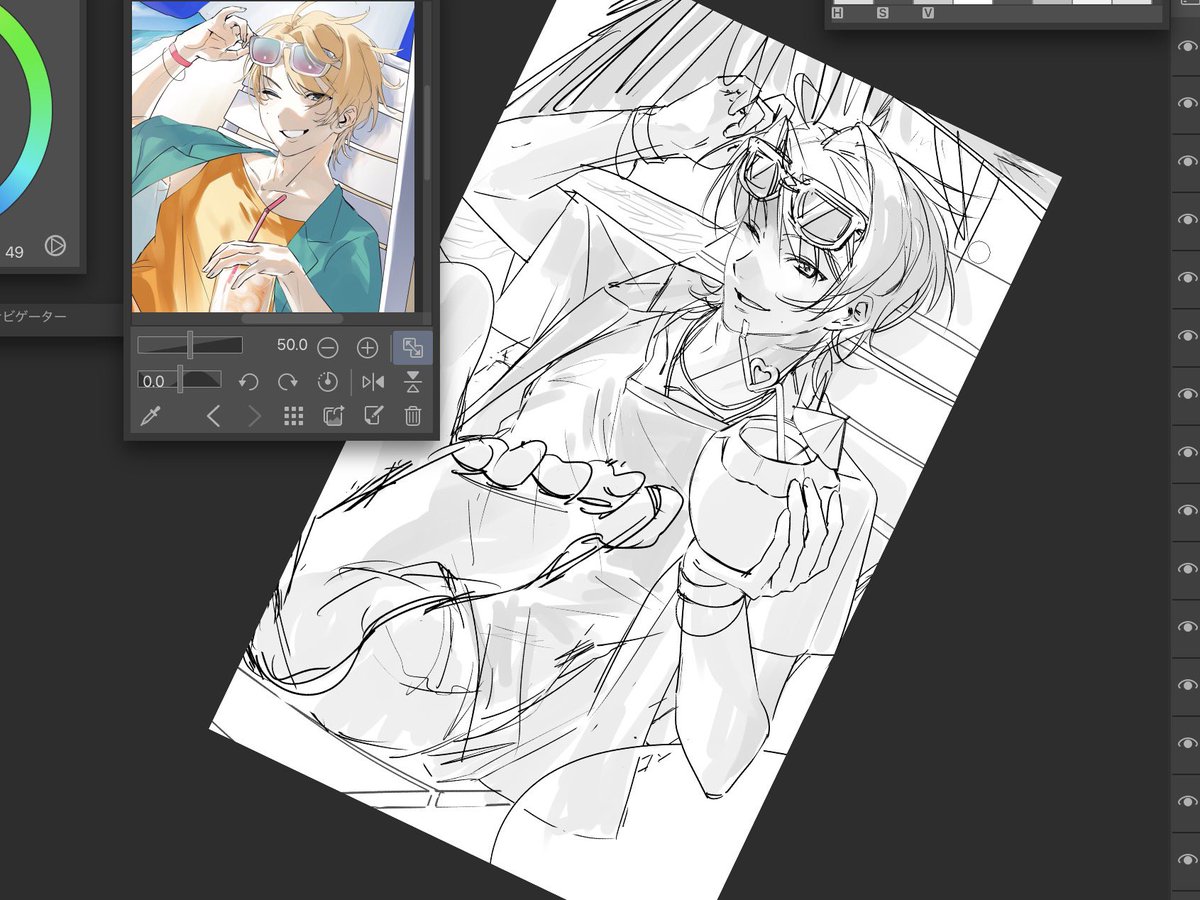Reset Sub View rotation
Screen dimensions: 1200x900
point(328,382)
